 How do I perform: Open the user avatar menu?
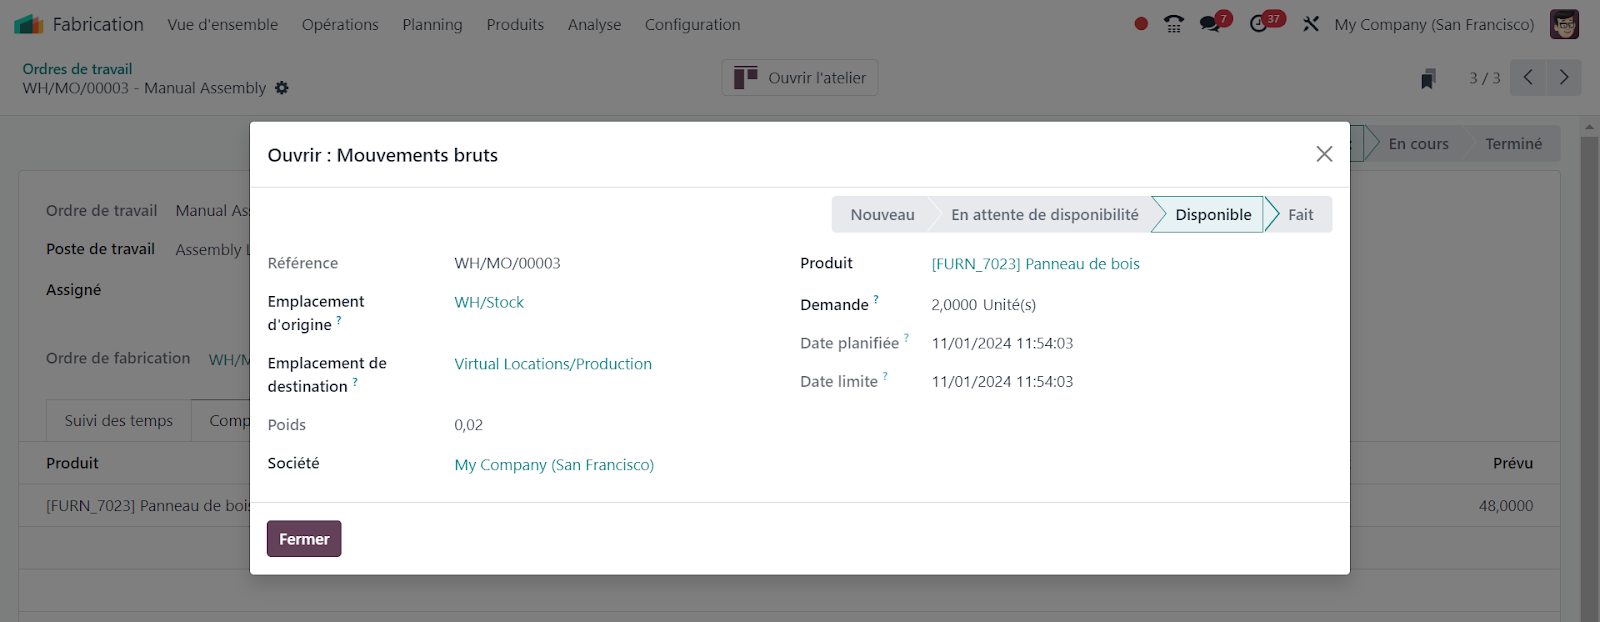1564,24
